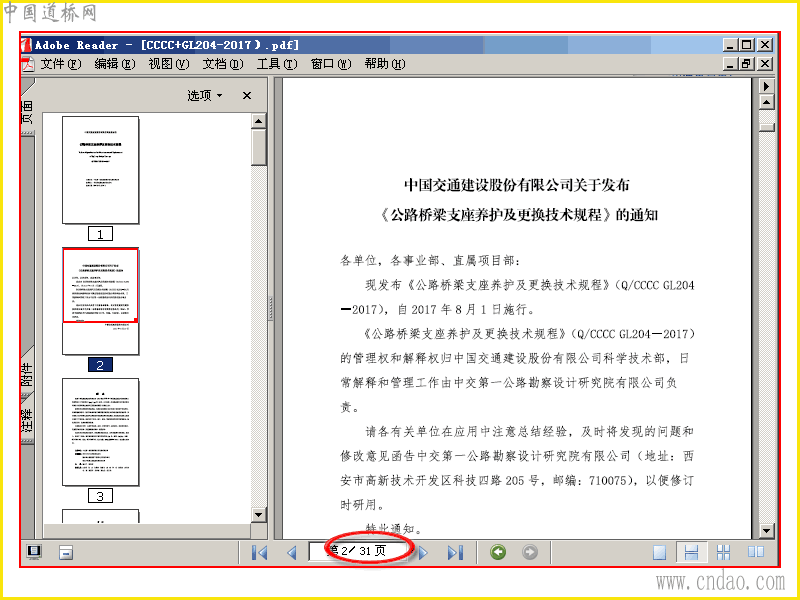Click the minimize pane icon in status bar

[x=66, y=553]
